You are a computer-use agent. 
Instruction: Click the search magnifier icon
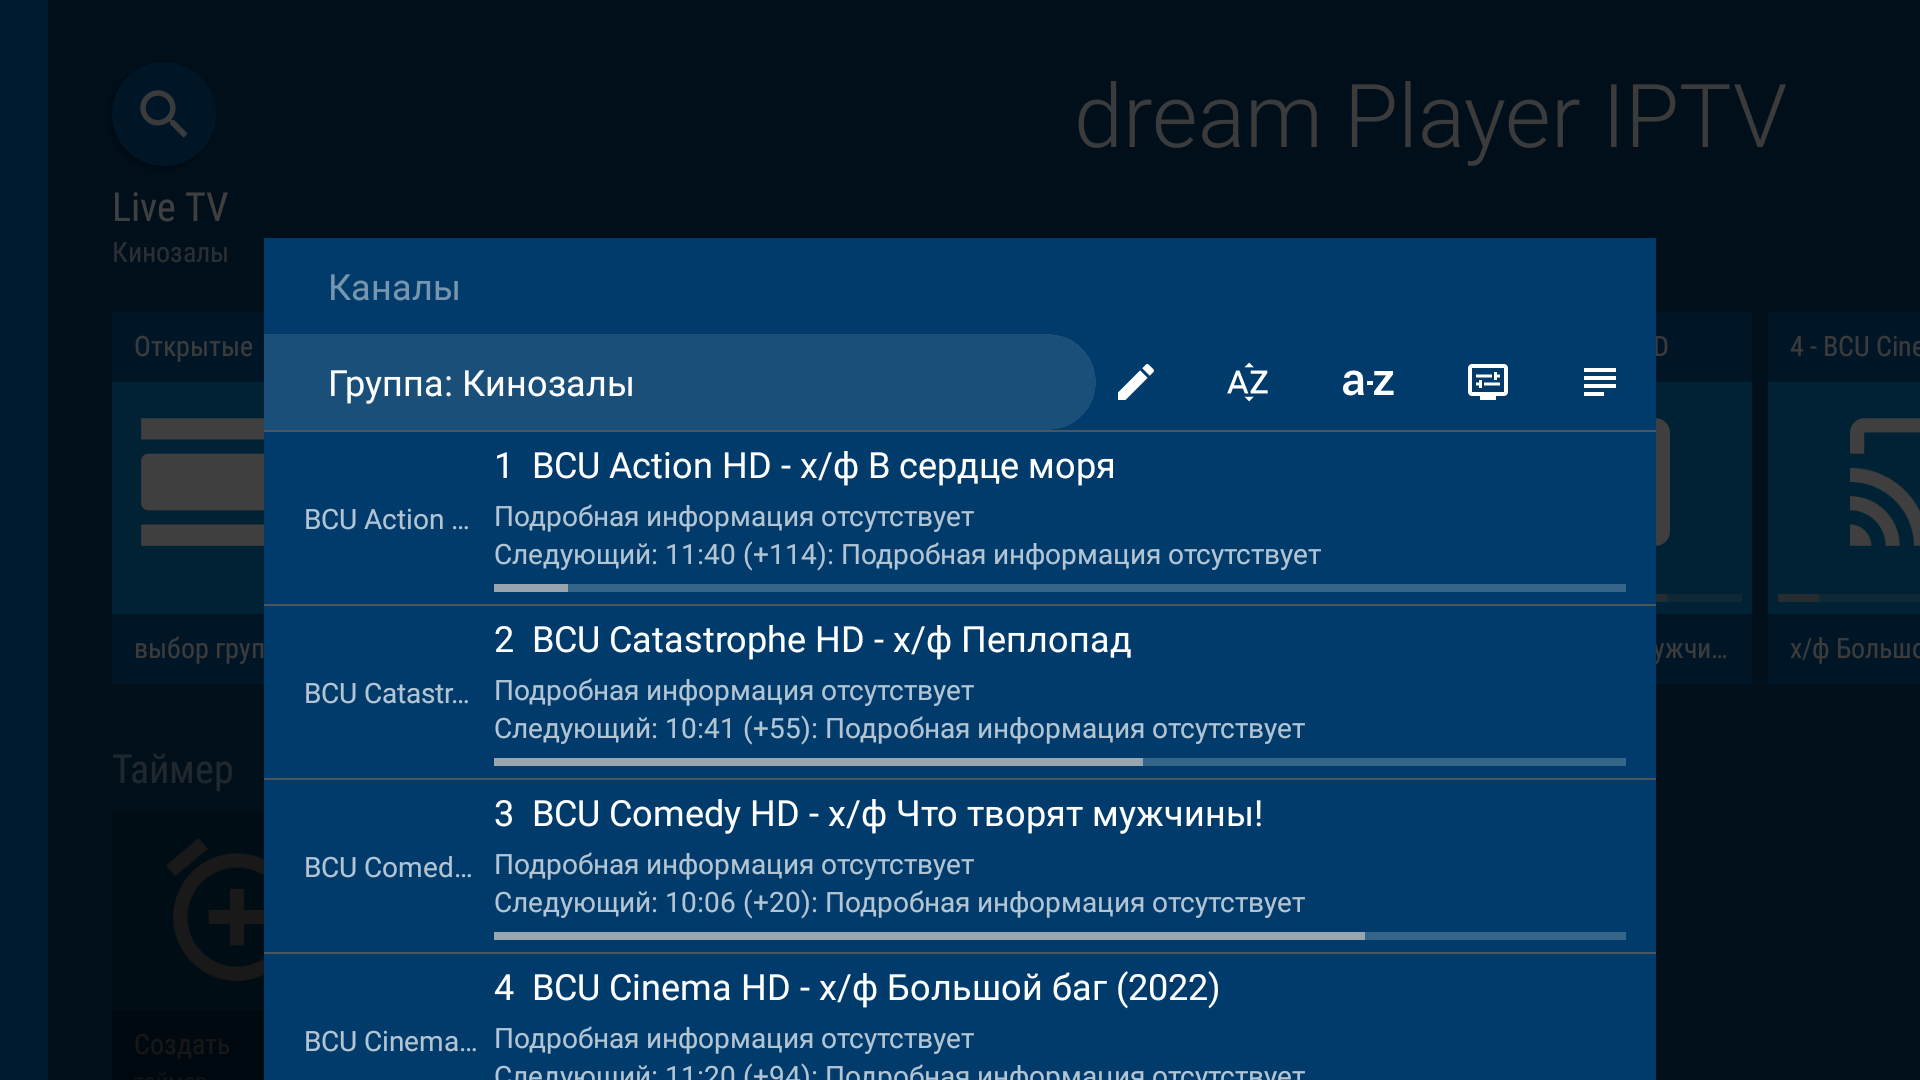(164, 114)
